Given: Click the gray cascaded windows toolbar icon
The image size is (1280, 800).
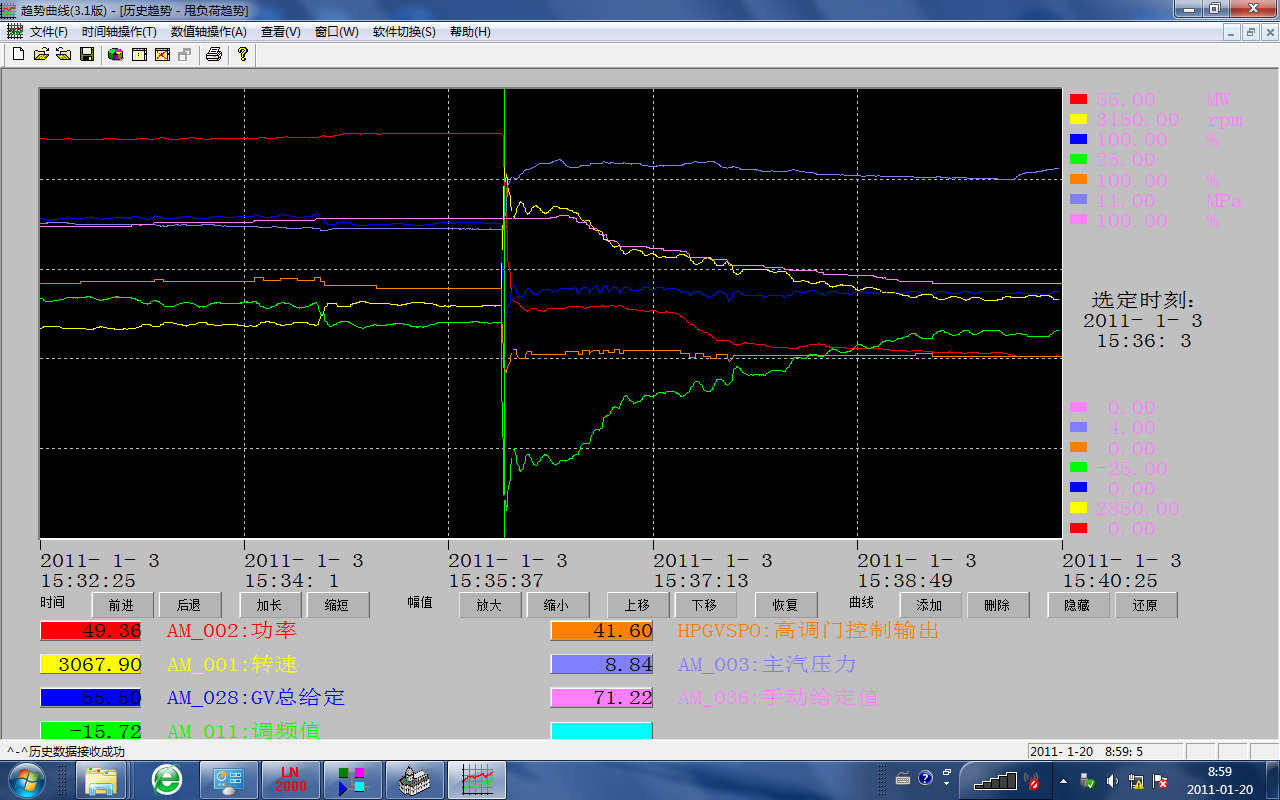Looking at the screenshot, I should click(x=185, y=54).
